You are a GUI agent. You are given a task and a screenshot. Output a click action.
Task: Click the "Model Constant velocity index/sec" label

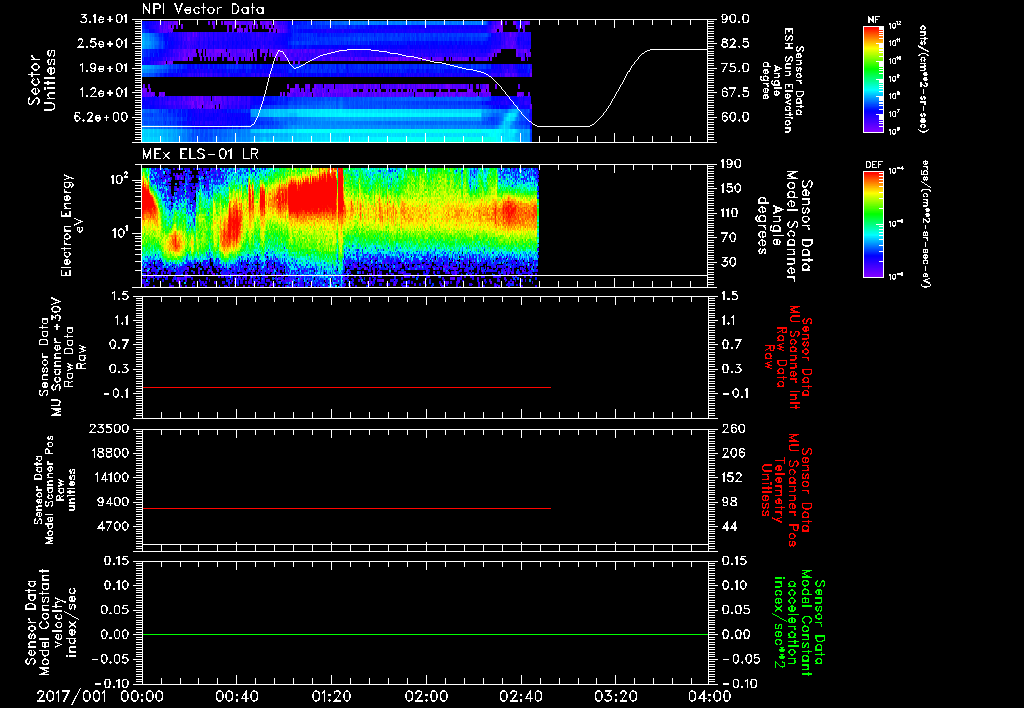(x=51, y=622)
